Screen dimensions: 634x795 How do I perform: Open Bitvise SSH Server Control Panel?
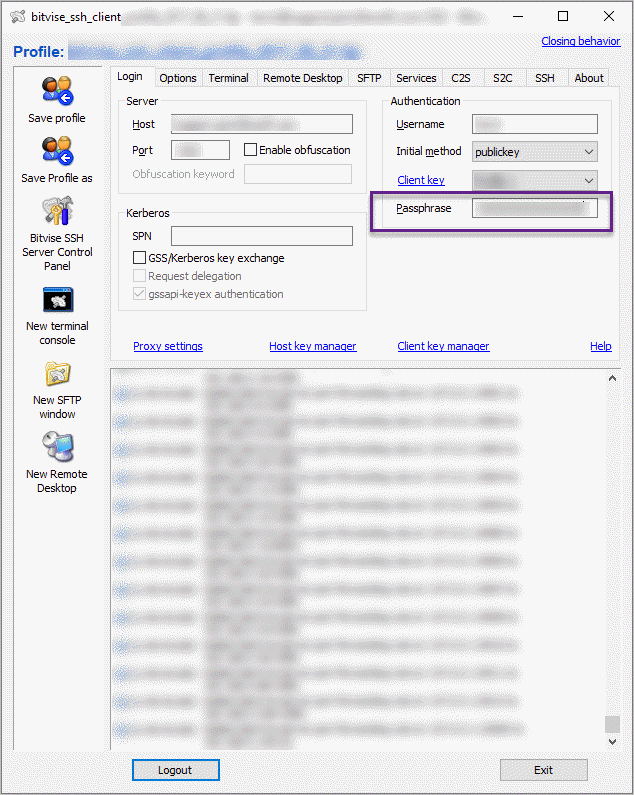point(56,211)
